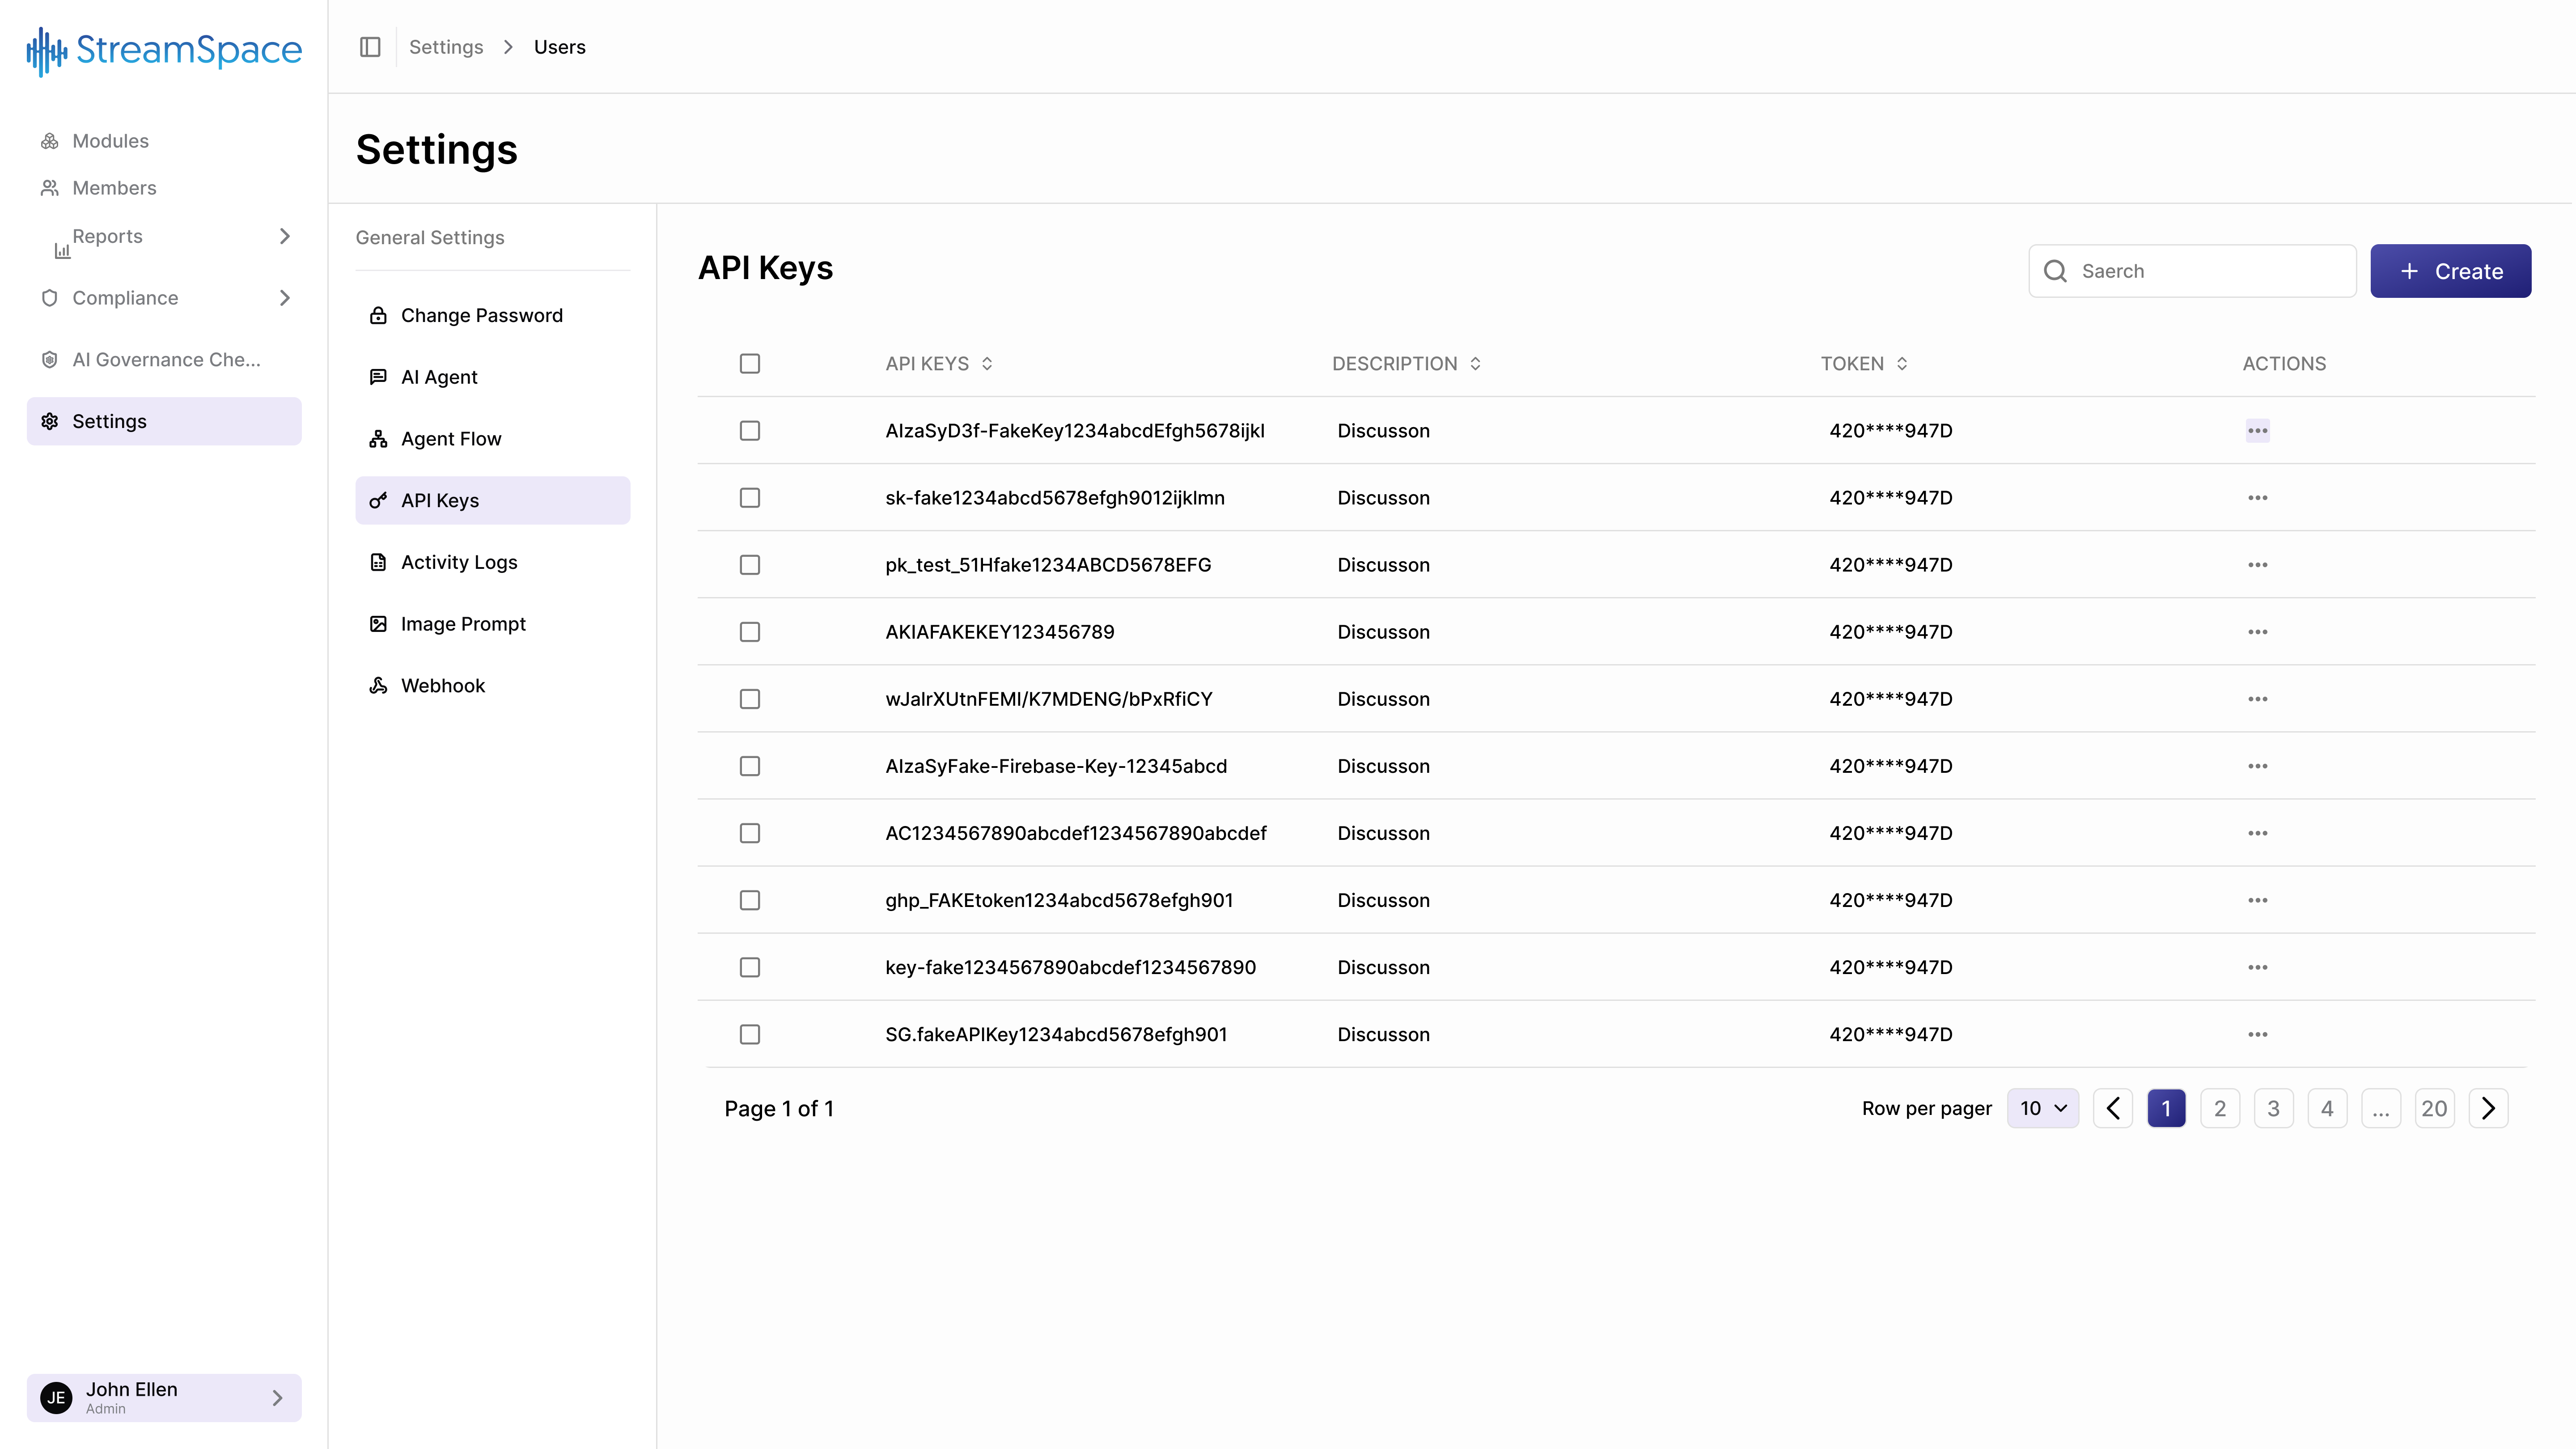Image resolution: width=2576 pixels, height=1449 pixels.
Task: Open Agent Flow settings
Action: tap(492, 439)
